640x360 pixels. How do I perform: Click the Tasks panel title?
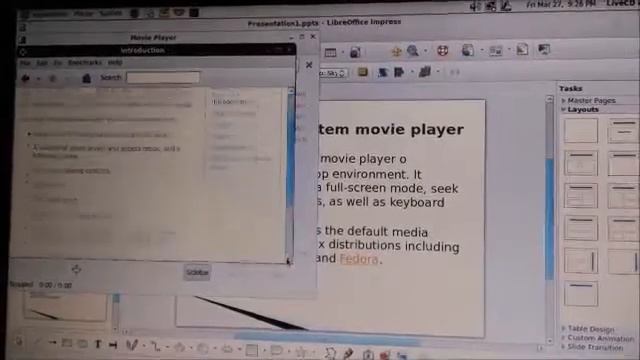click(571, 89)
